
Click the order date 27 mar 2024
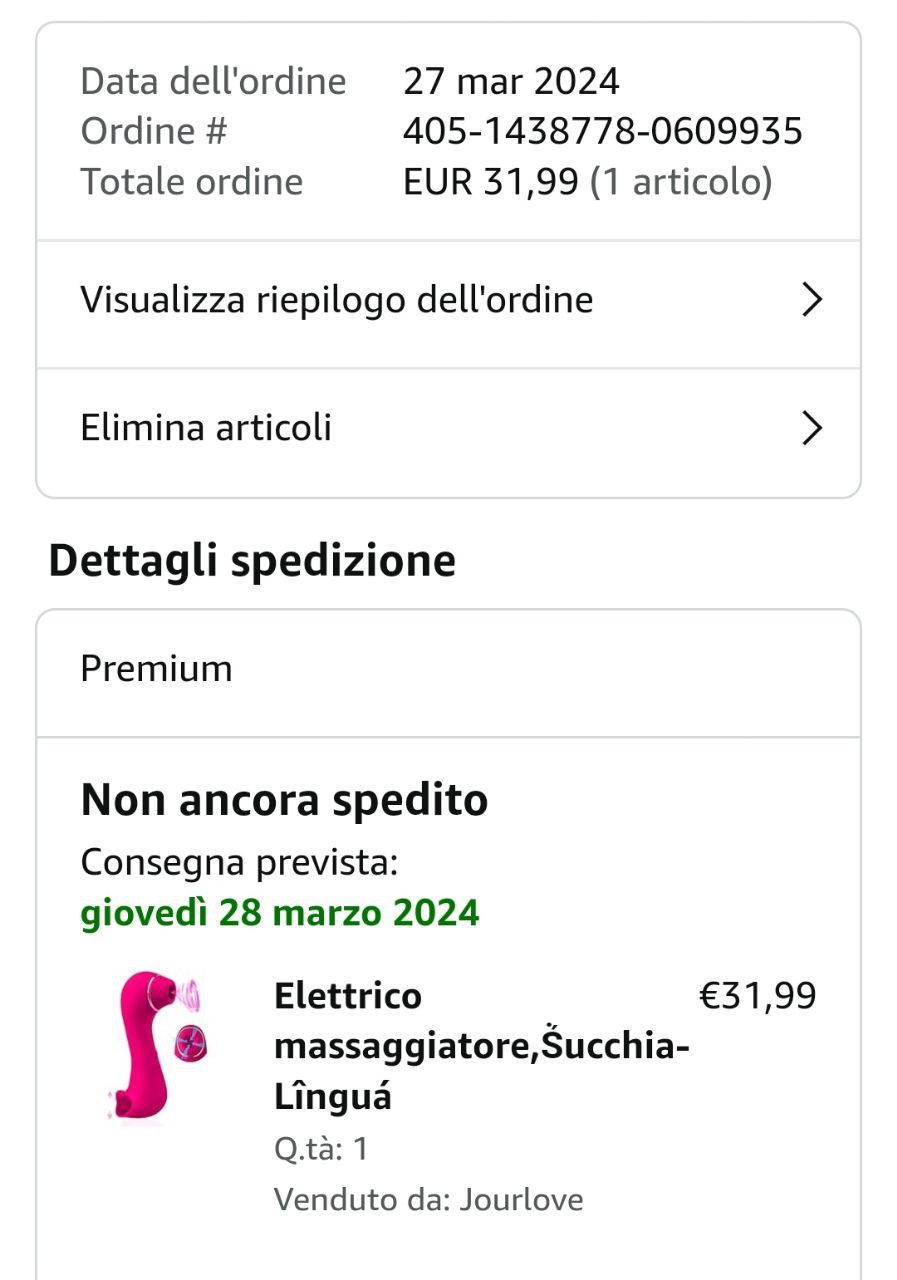coord(511,81)
